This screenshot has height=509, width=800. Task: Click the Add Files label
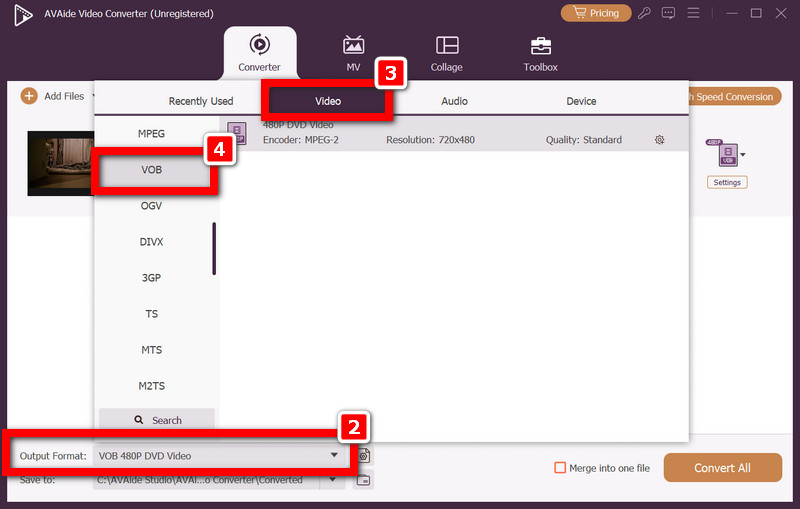64,96
